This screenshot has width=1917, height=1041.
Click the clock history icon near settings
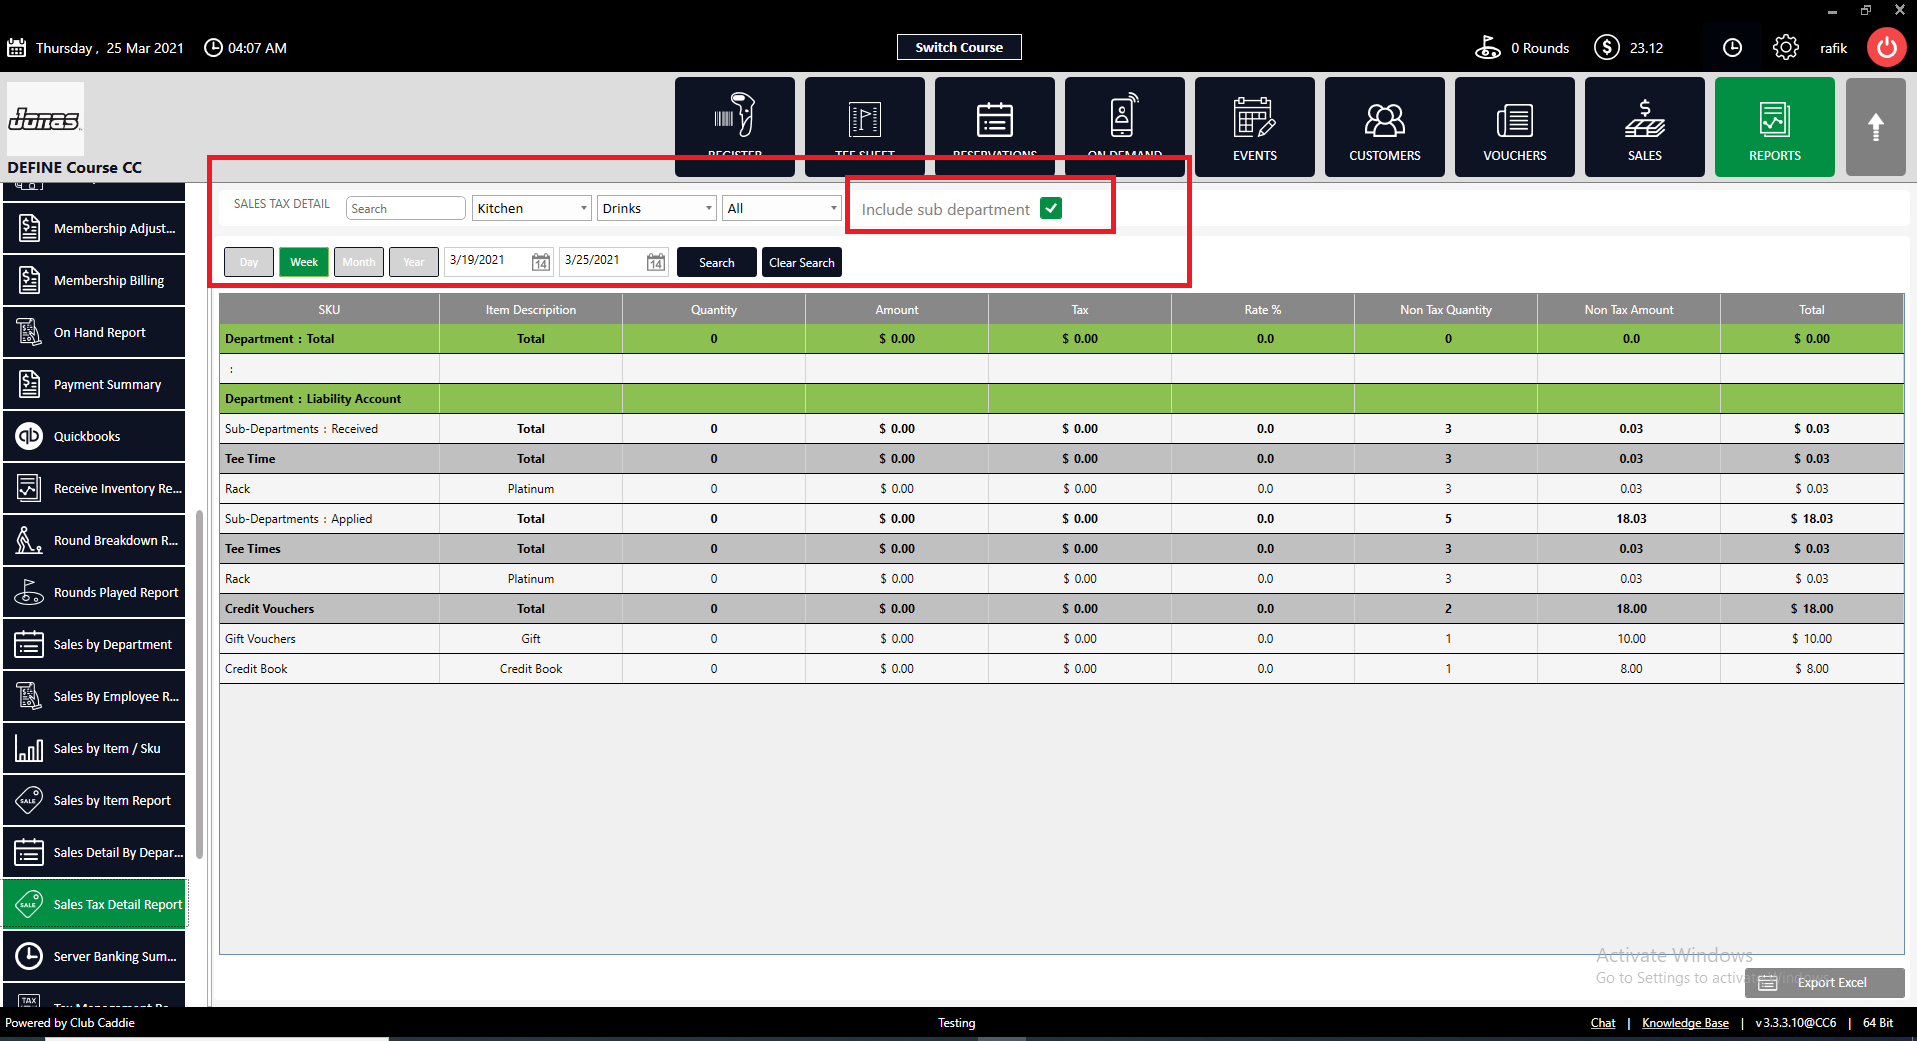(1733, 47)
